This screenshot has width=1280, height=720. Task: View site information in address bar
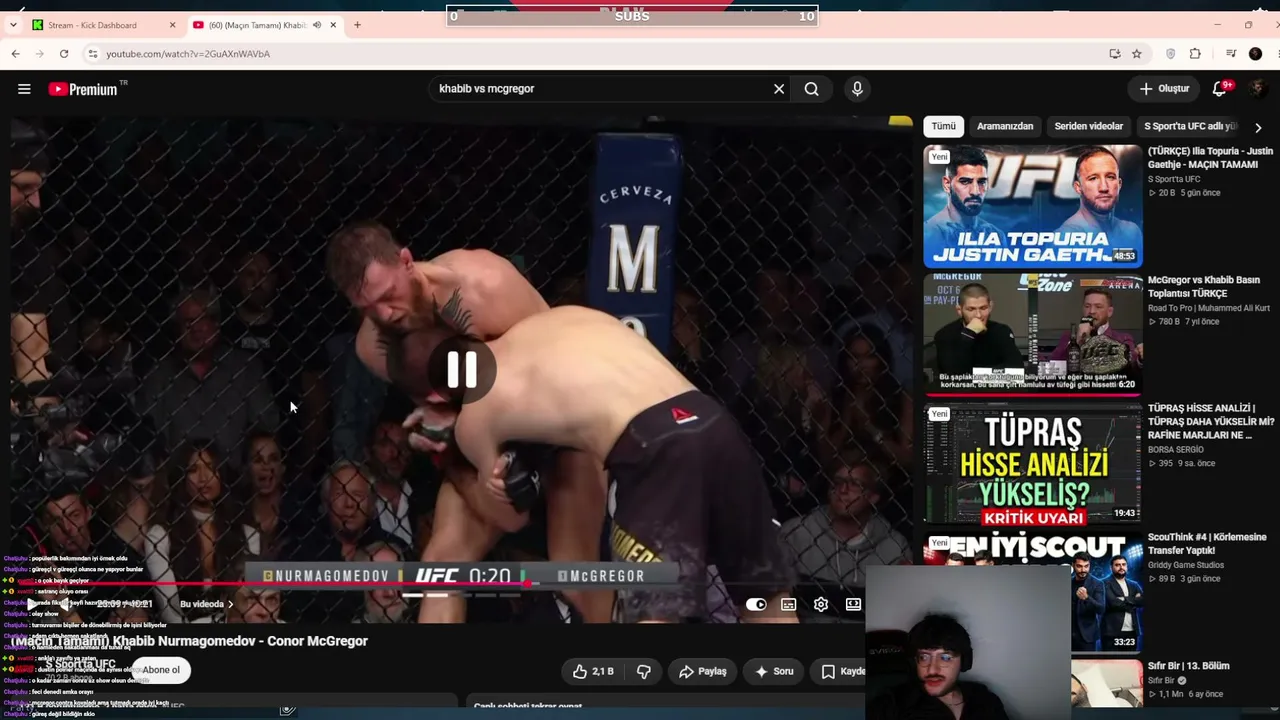click(x=93, y=54)
